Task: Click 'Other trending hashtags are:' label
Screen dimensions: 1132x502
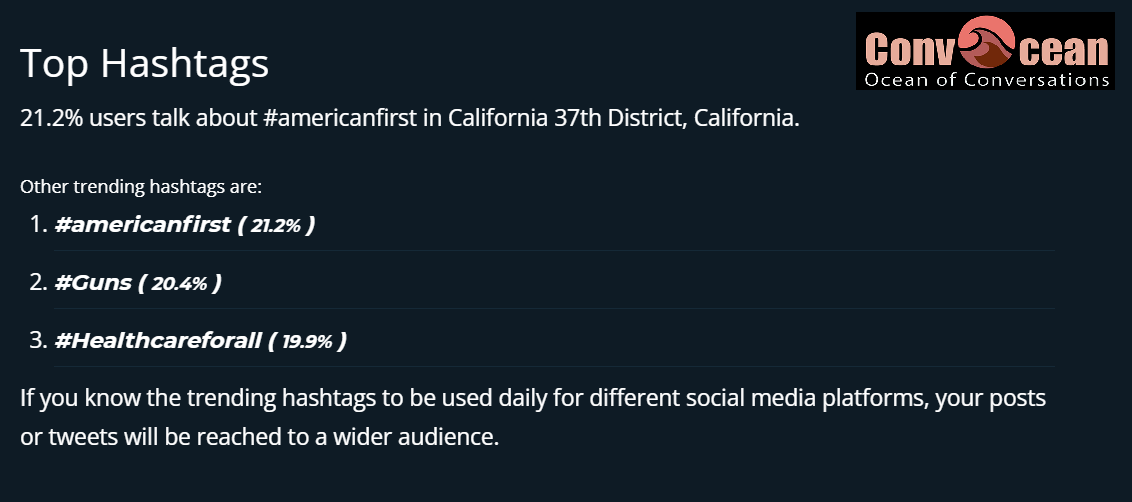Action: 141,186
